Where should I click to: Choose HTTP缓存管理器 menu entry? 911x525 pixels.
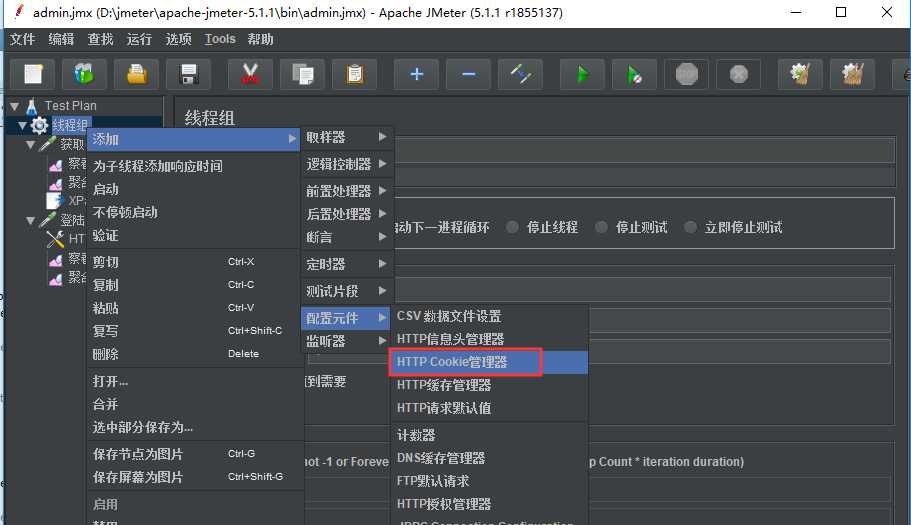pos(488,385)
